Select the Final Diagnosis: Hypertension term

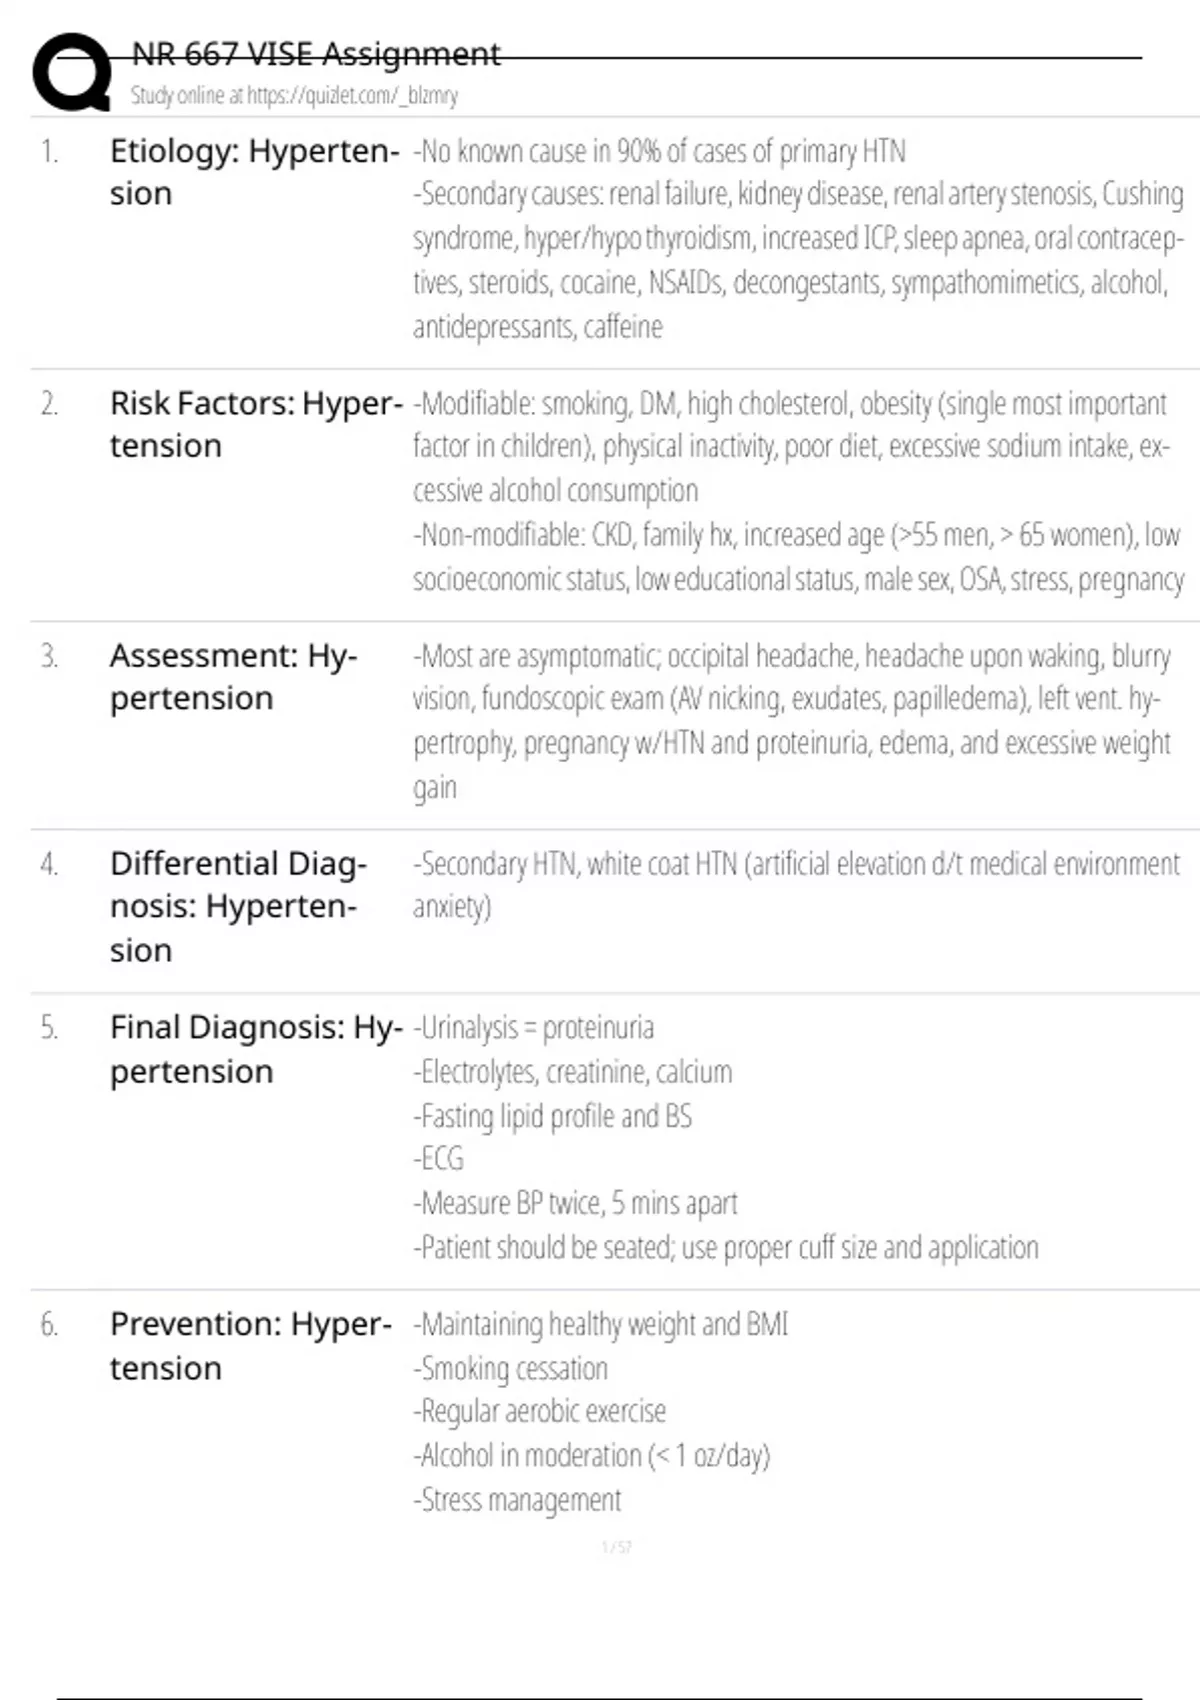coord(255,1049)
